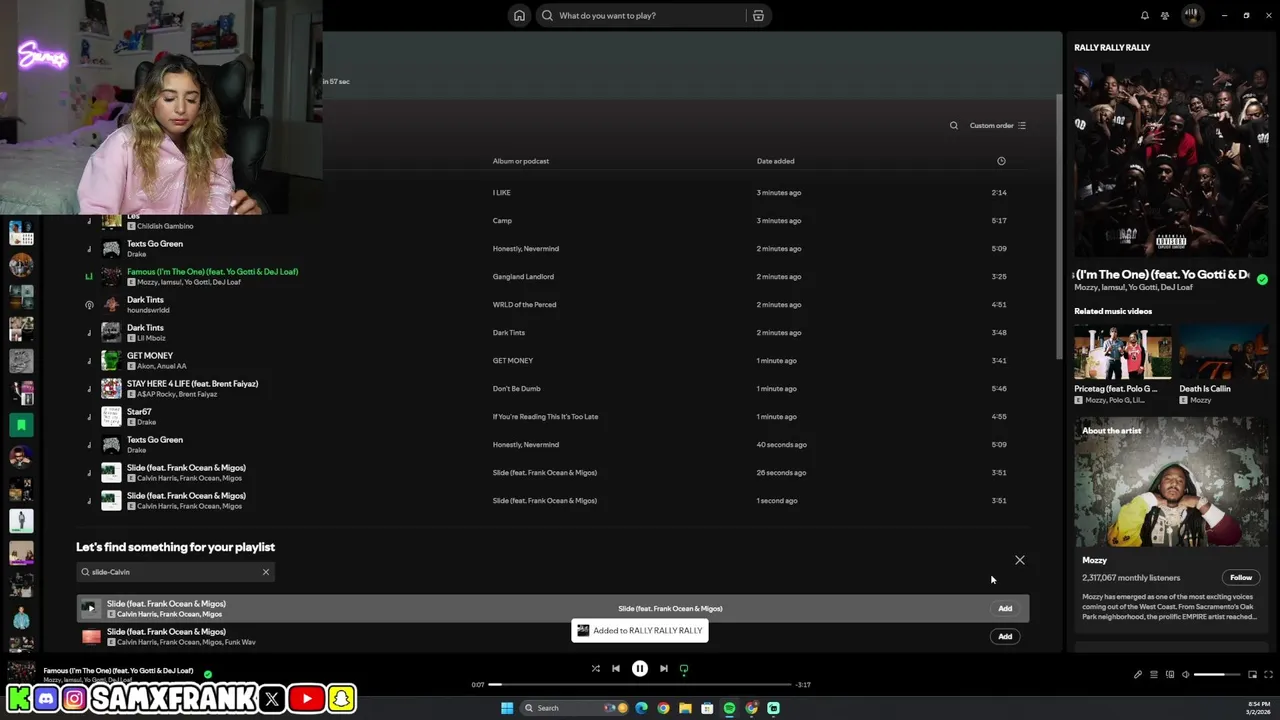Skip to the previous track
Viewport: 1280px width, 720px height.
616,668
